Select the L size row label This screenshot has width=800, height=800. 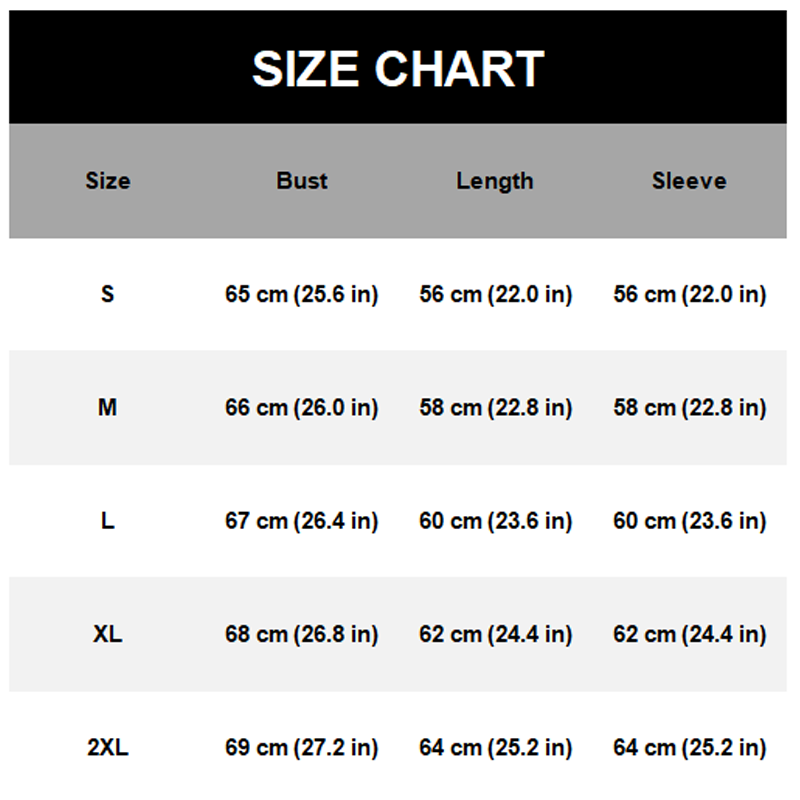[108, 521]
